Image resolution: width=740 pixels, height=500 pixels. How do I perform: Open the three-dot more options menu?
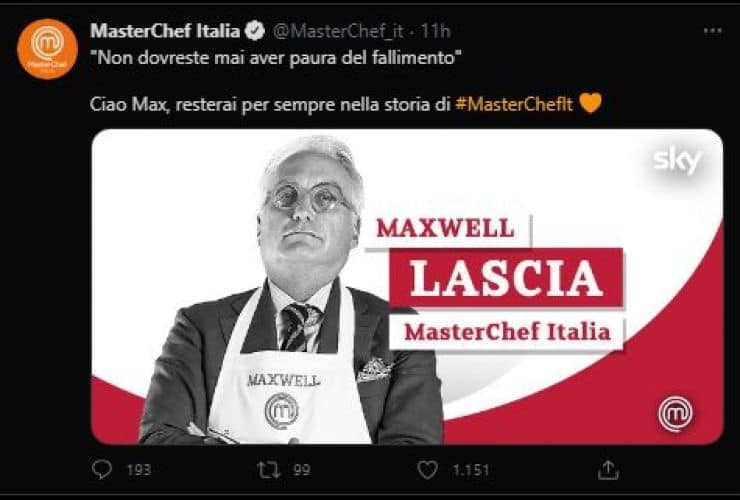point(712,31)
